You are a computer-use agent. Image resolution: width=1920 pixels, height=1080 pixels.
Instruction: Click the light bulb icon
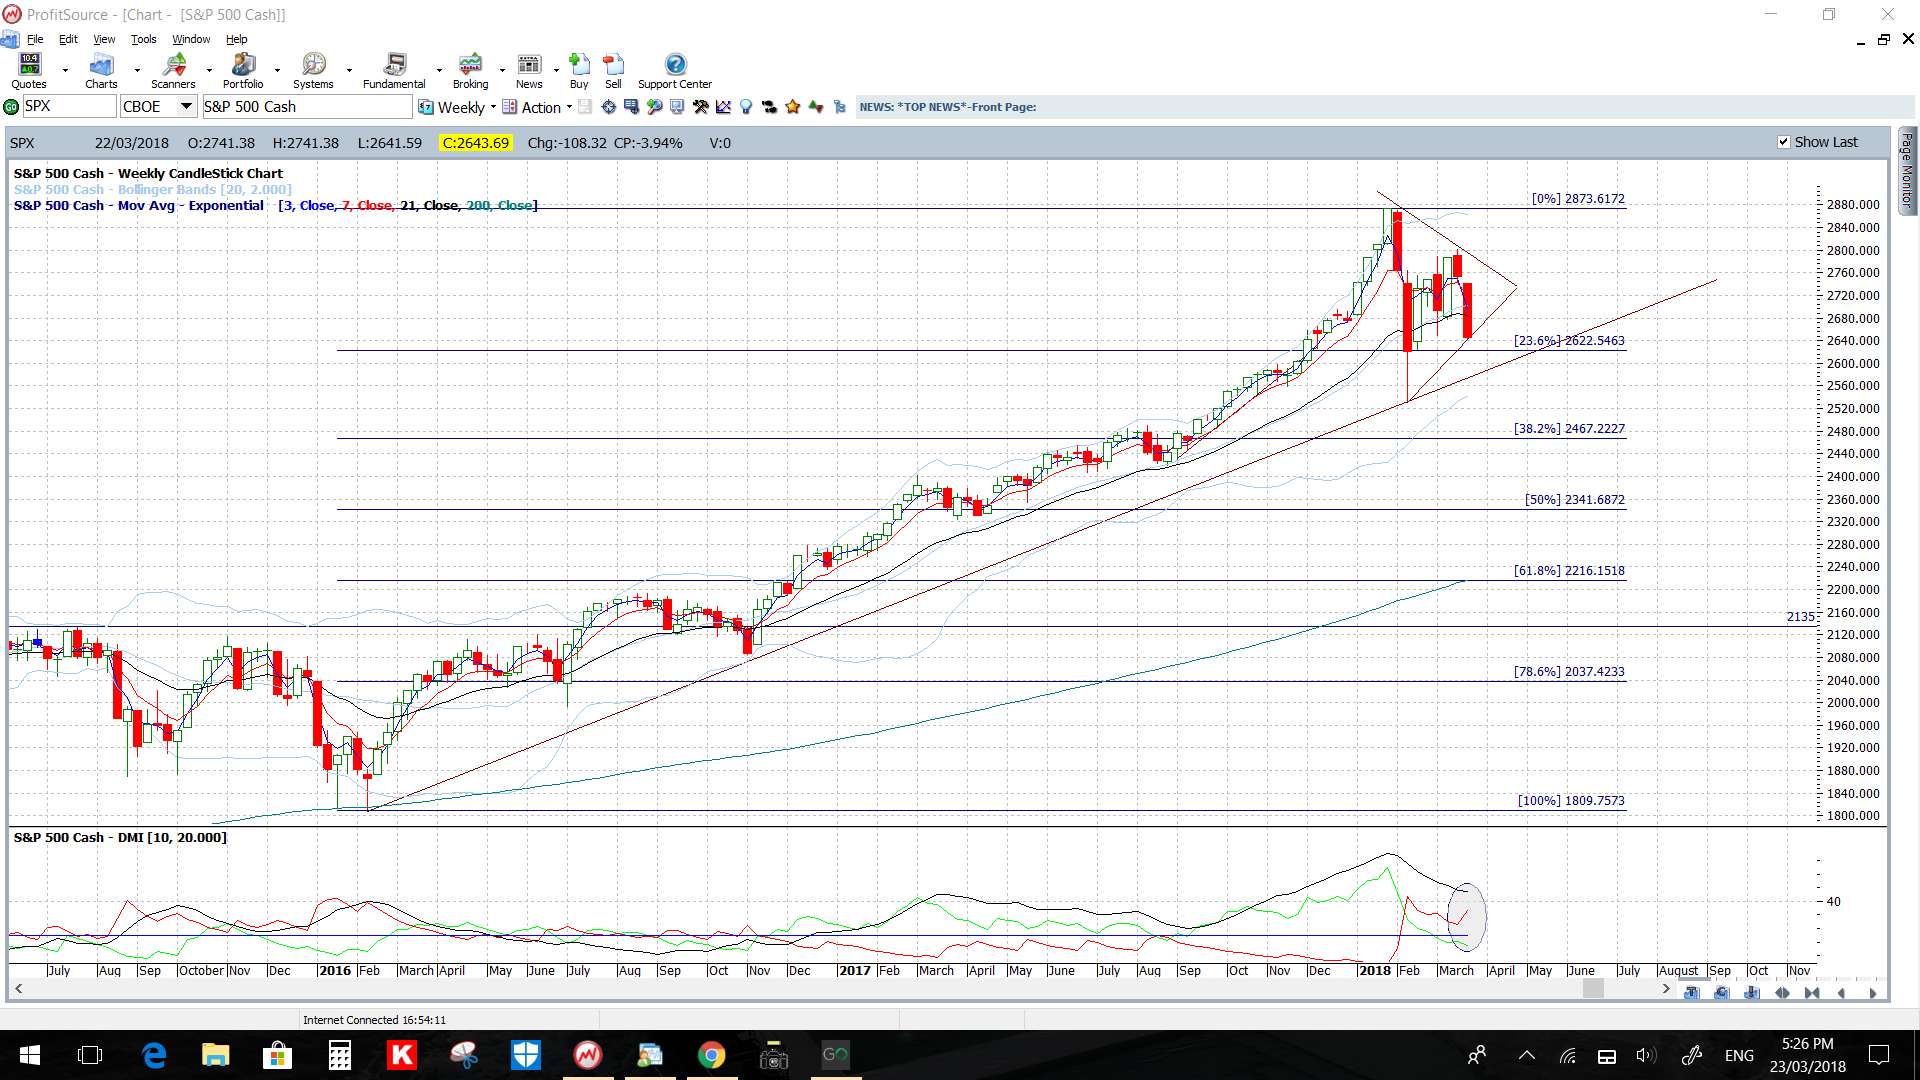tap(745, 107)
